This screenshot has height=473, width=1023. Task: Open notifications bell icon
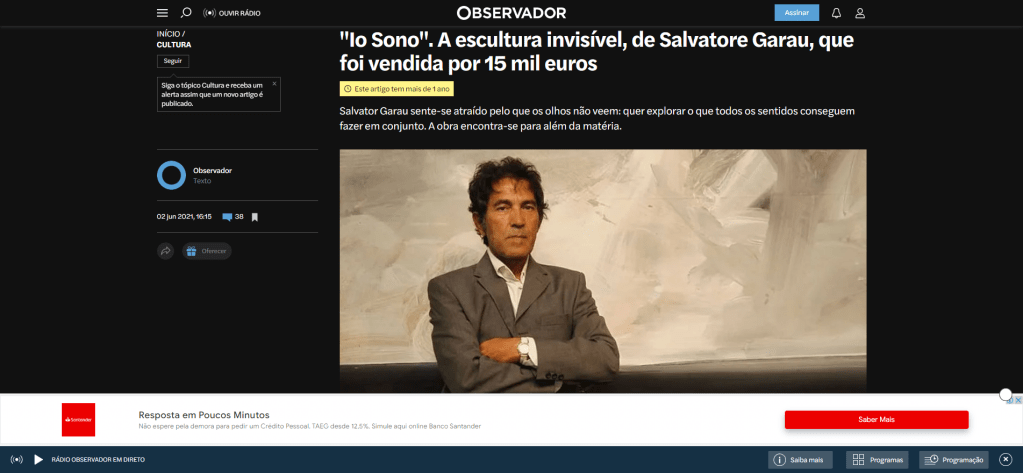(836, 13)
